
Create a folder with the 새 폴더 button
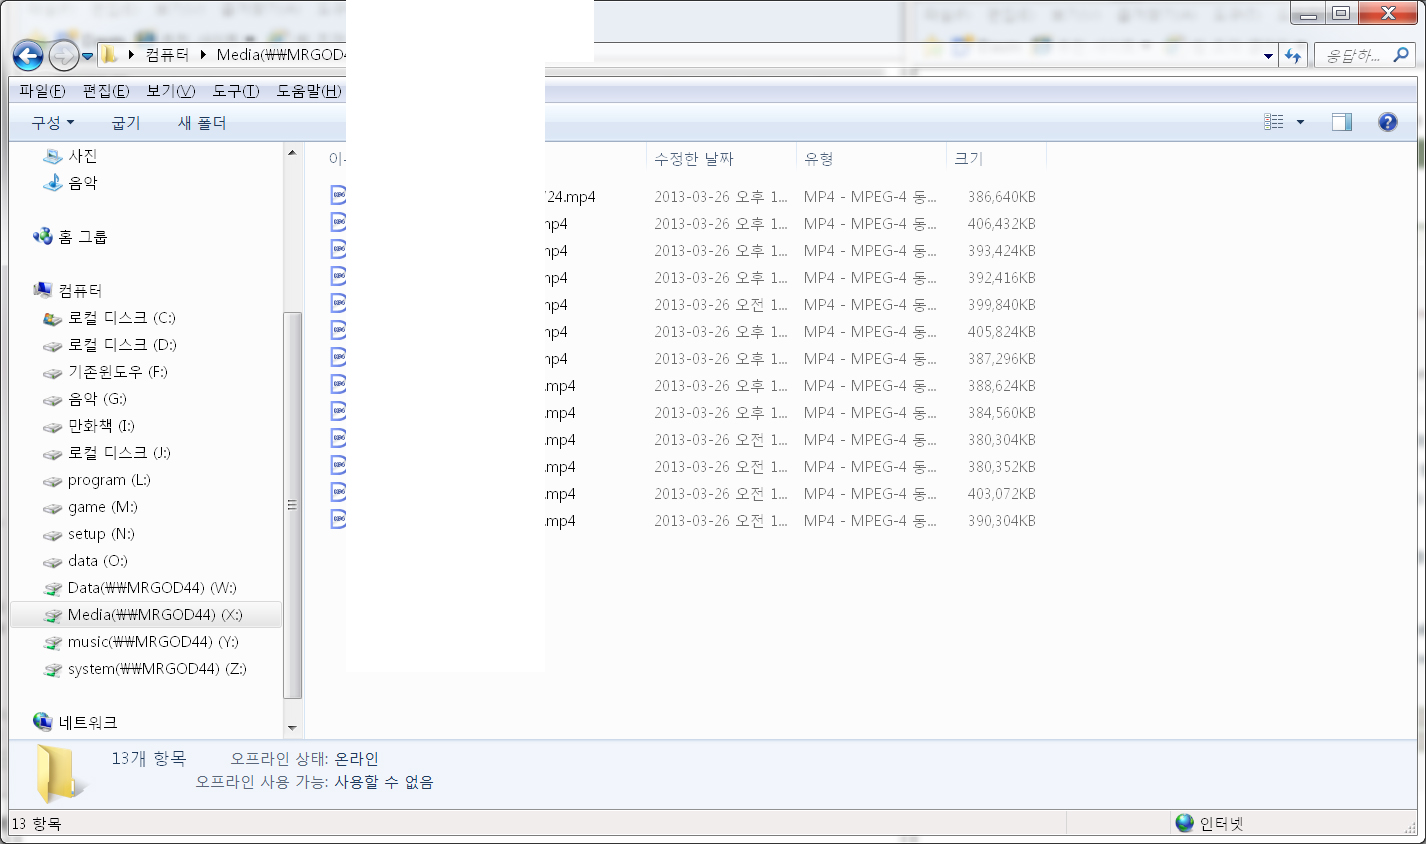pyautogui.click(x=202, y=123)
